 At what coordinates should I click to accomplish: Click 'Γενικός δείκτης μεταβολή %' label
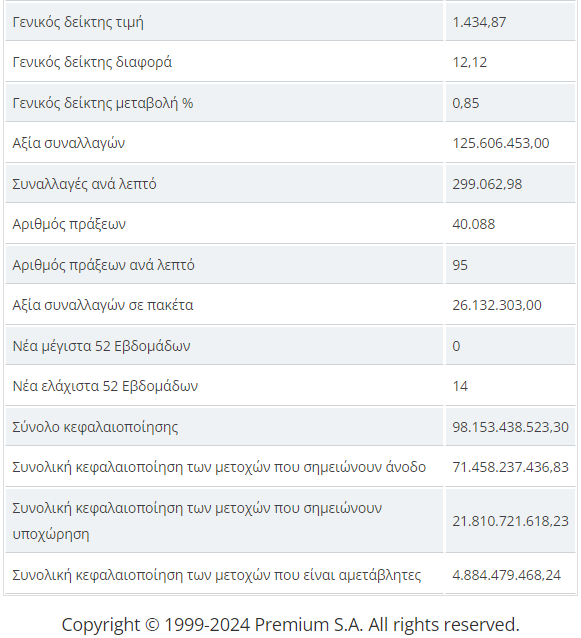[x=103, y=103]
